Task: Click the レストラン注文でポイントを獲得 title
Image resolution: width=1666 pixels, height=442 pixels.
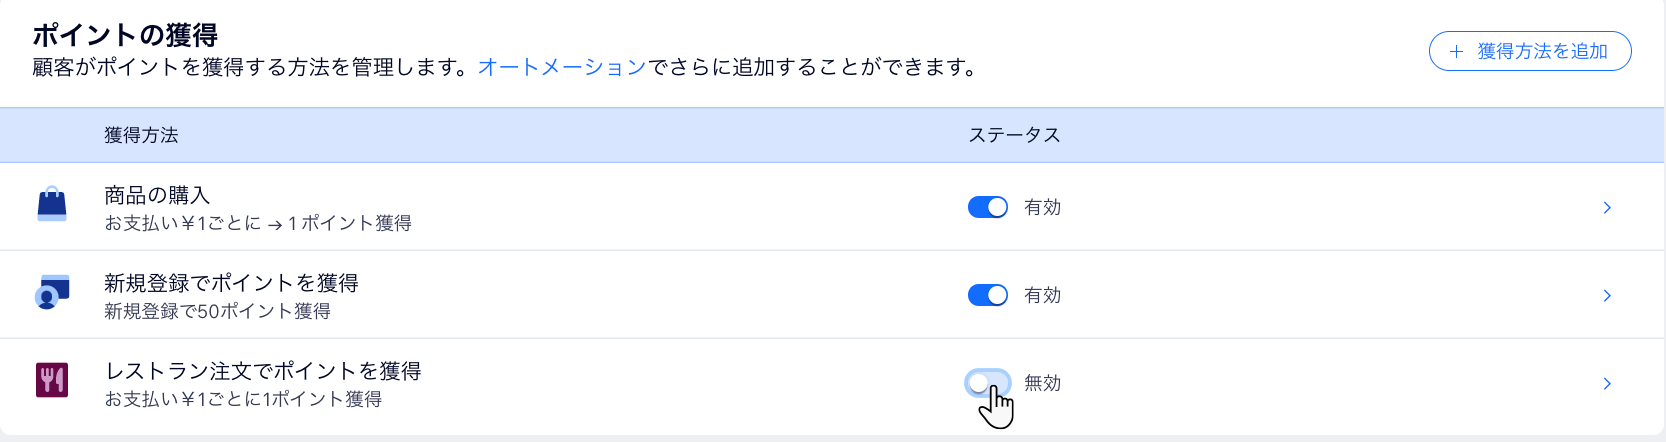Action: (x=263, y=371)
